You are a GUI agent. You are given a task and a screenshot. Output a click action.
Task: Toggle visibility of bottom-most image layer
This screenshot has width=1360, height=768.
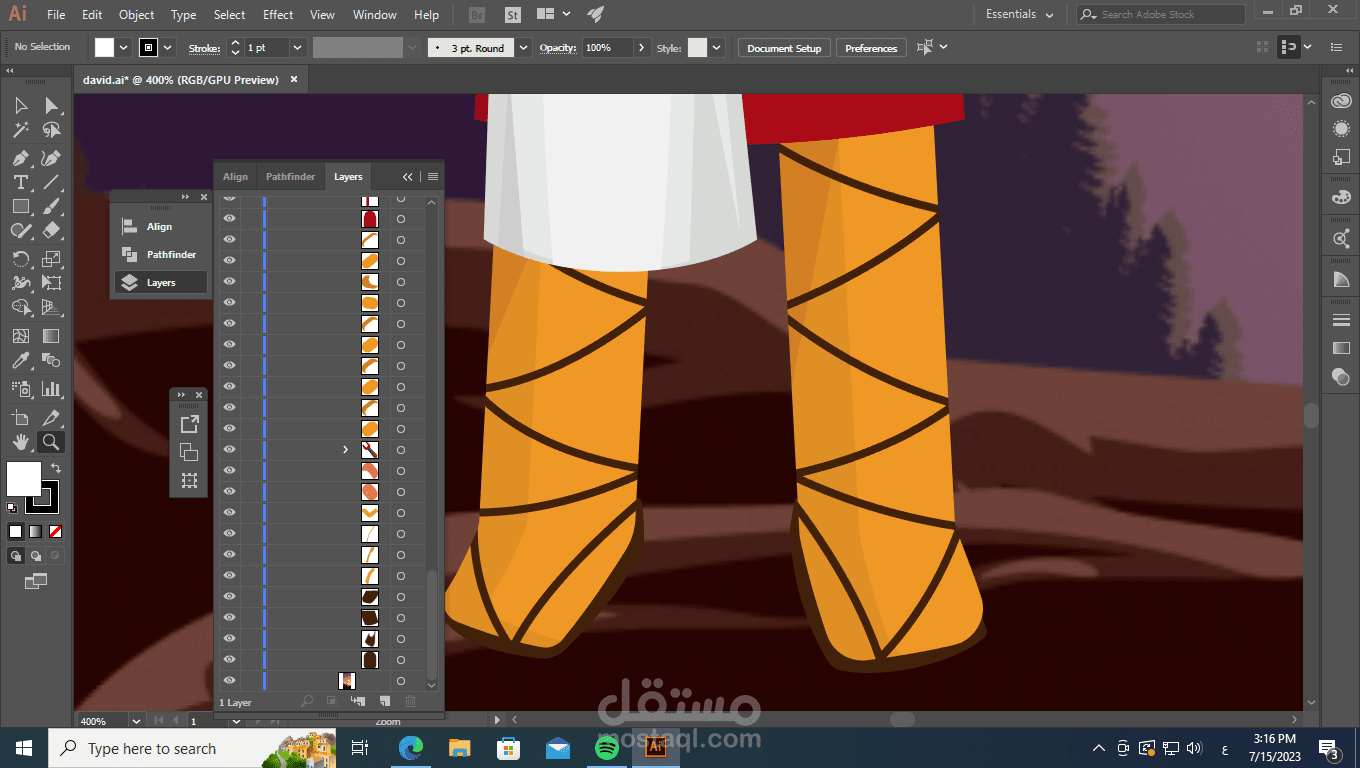point(229,681)
